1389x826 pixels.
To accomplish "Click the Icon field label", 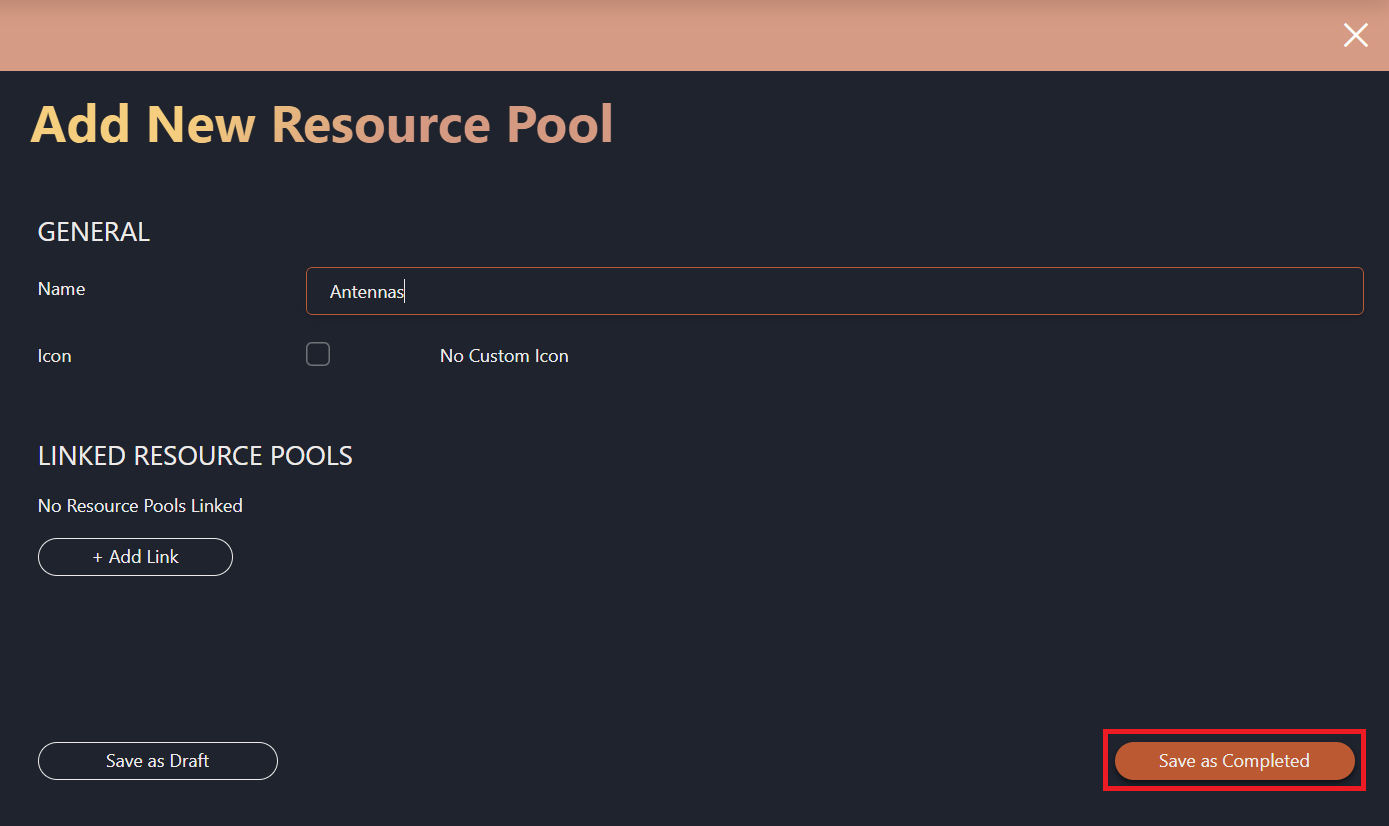I will (54, 356).
